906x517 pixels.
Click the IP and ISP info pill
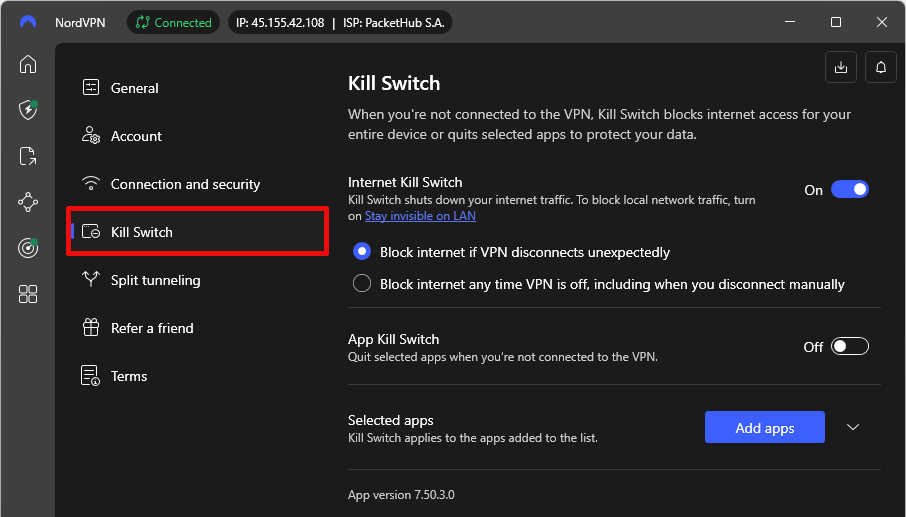pos(340,23)
